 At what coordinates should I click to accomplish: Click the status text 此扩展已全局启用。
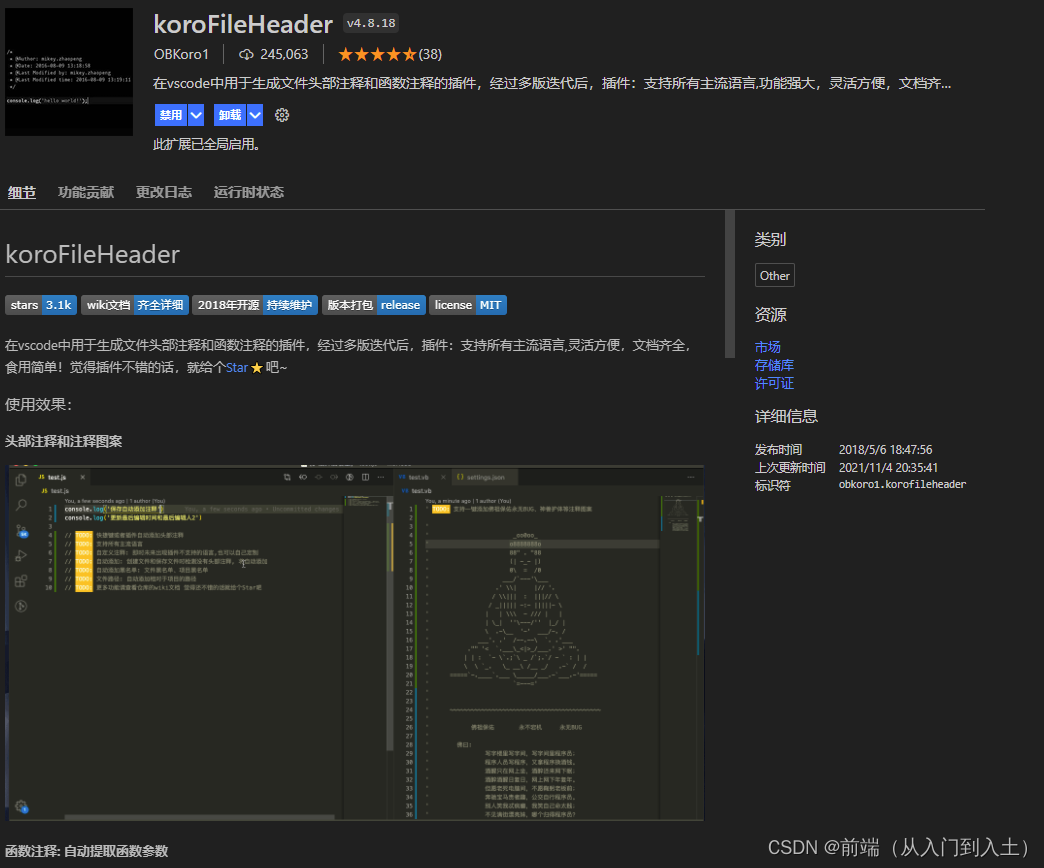click(206, 144)
